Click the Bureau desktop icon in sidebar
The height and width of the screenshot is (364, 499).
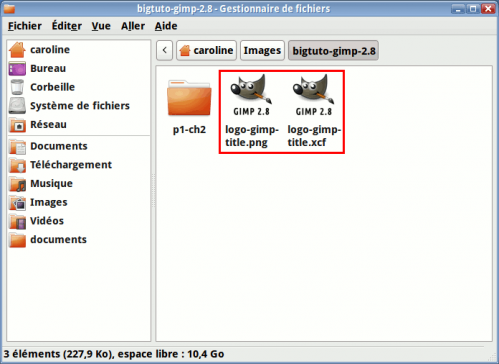pyautogui.click(x=17, y=69)
